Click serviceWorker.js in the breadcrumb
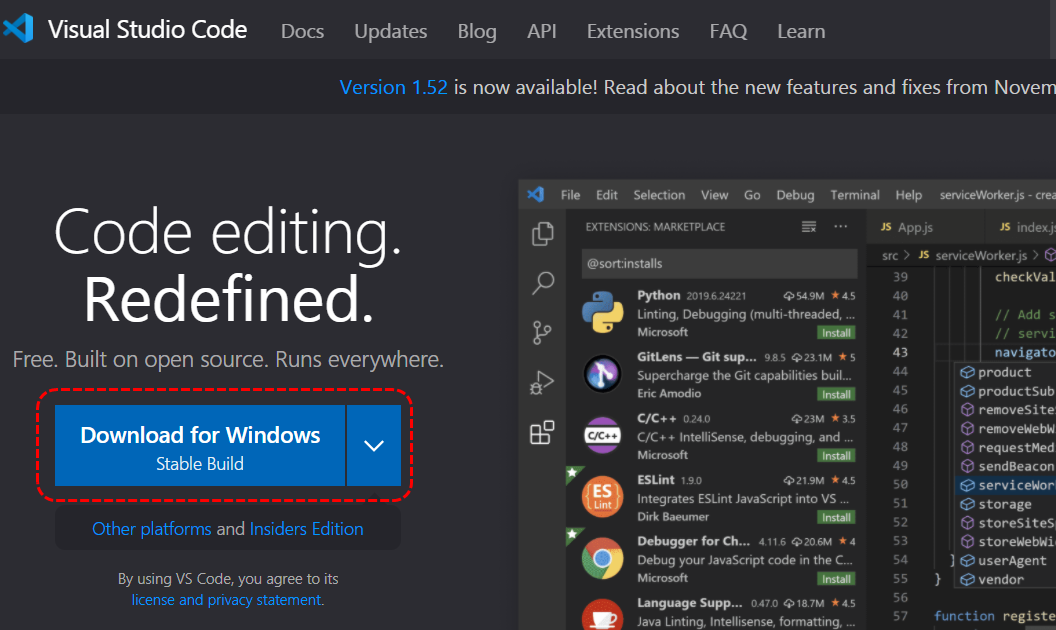 click(981, 255)
